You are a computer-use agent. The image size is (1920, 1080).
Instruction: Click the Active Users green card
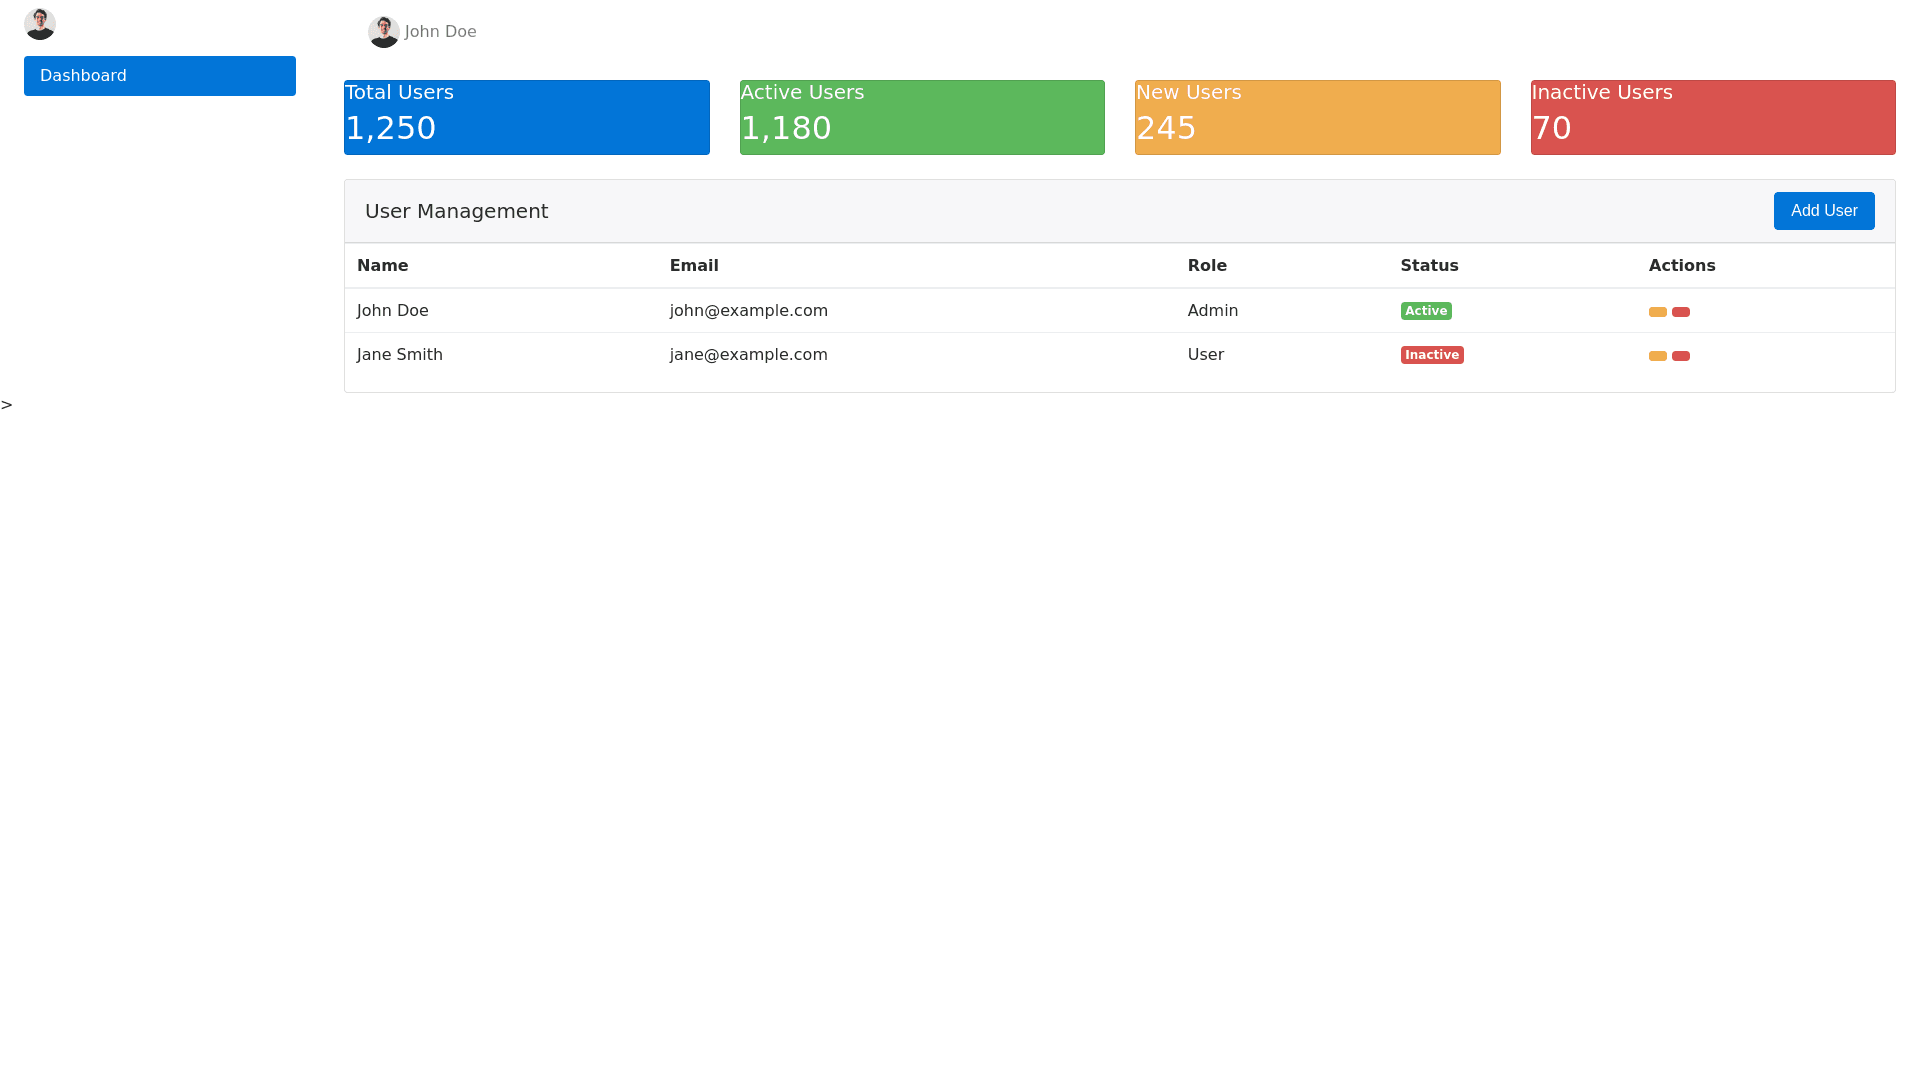(922, 117)
